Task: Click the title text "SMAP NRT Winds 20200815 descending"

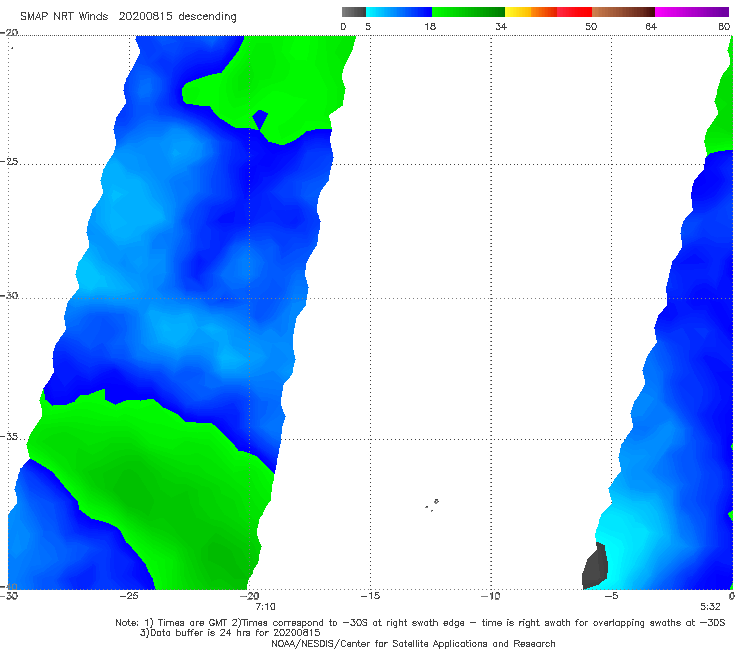Action: 128,17
